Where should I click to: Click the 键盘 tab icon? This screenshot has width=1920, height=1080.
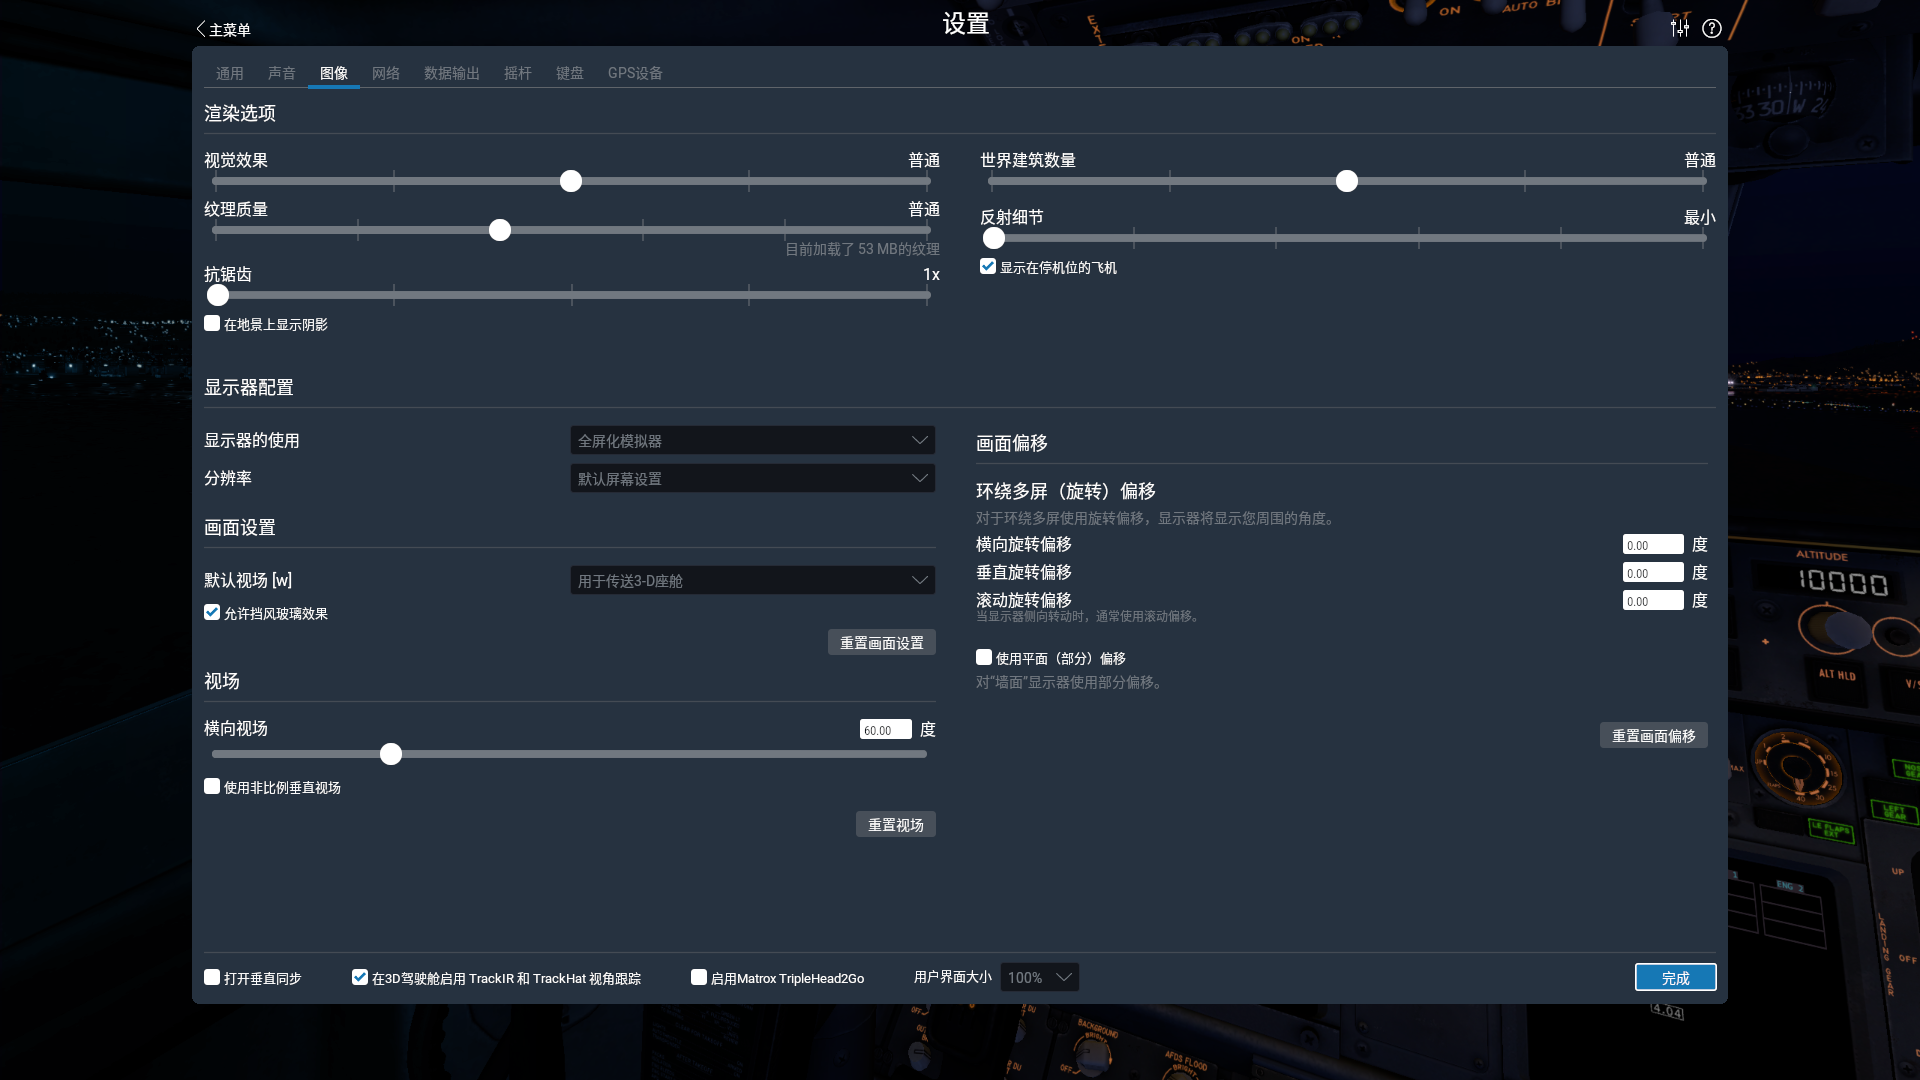(x=570, y=73)
